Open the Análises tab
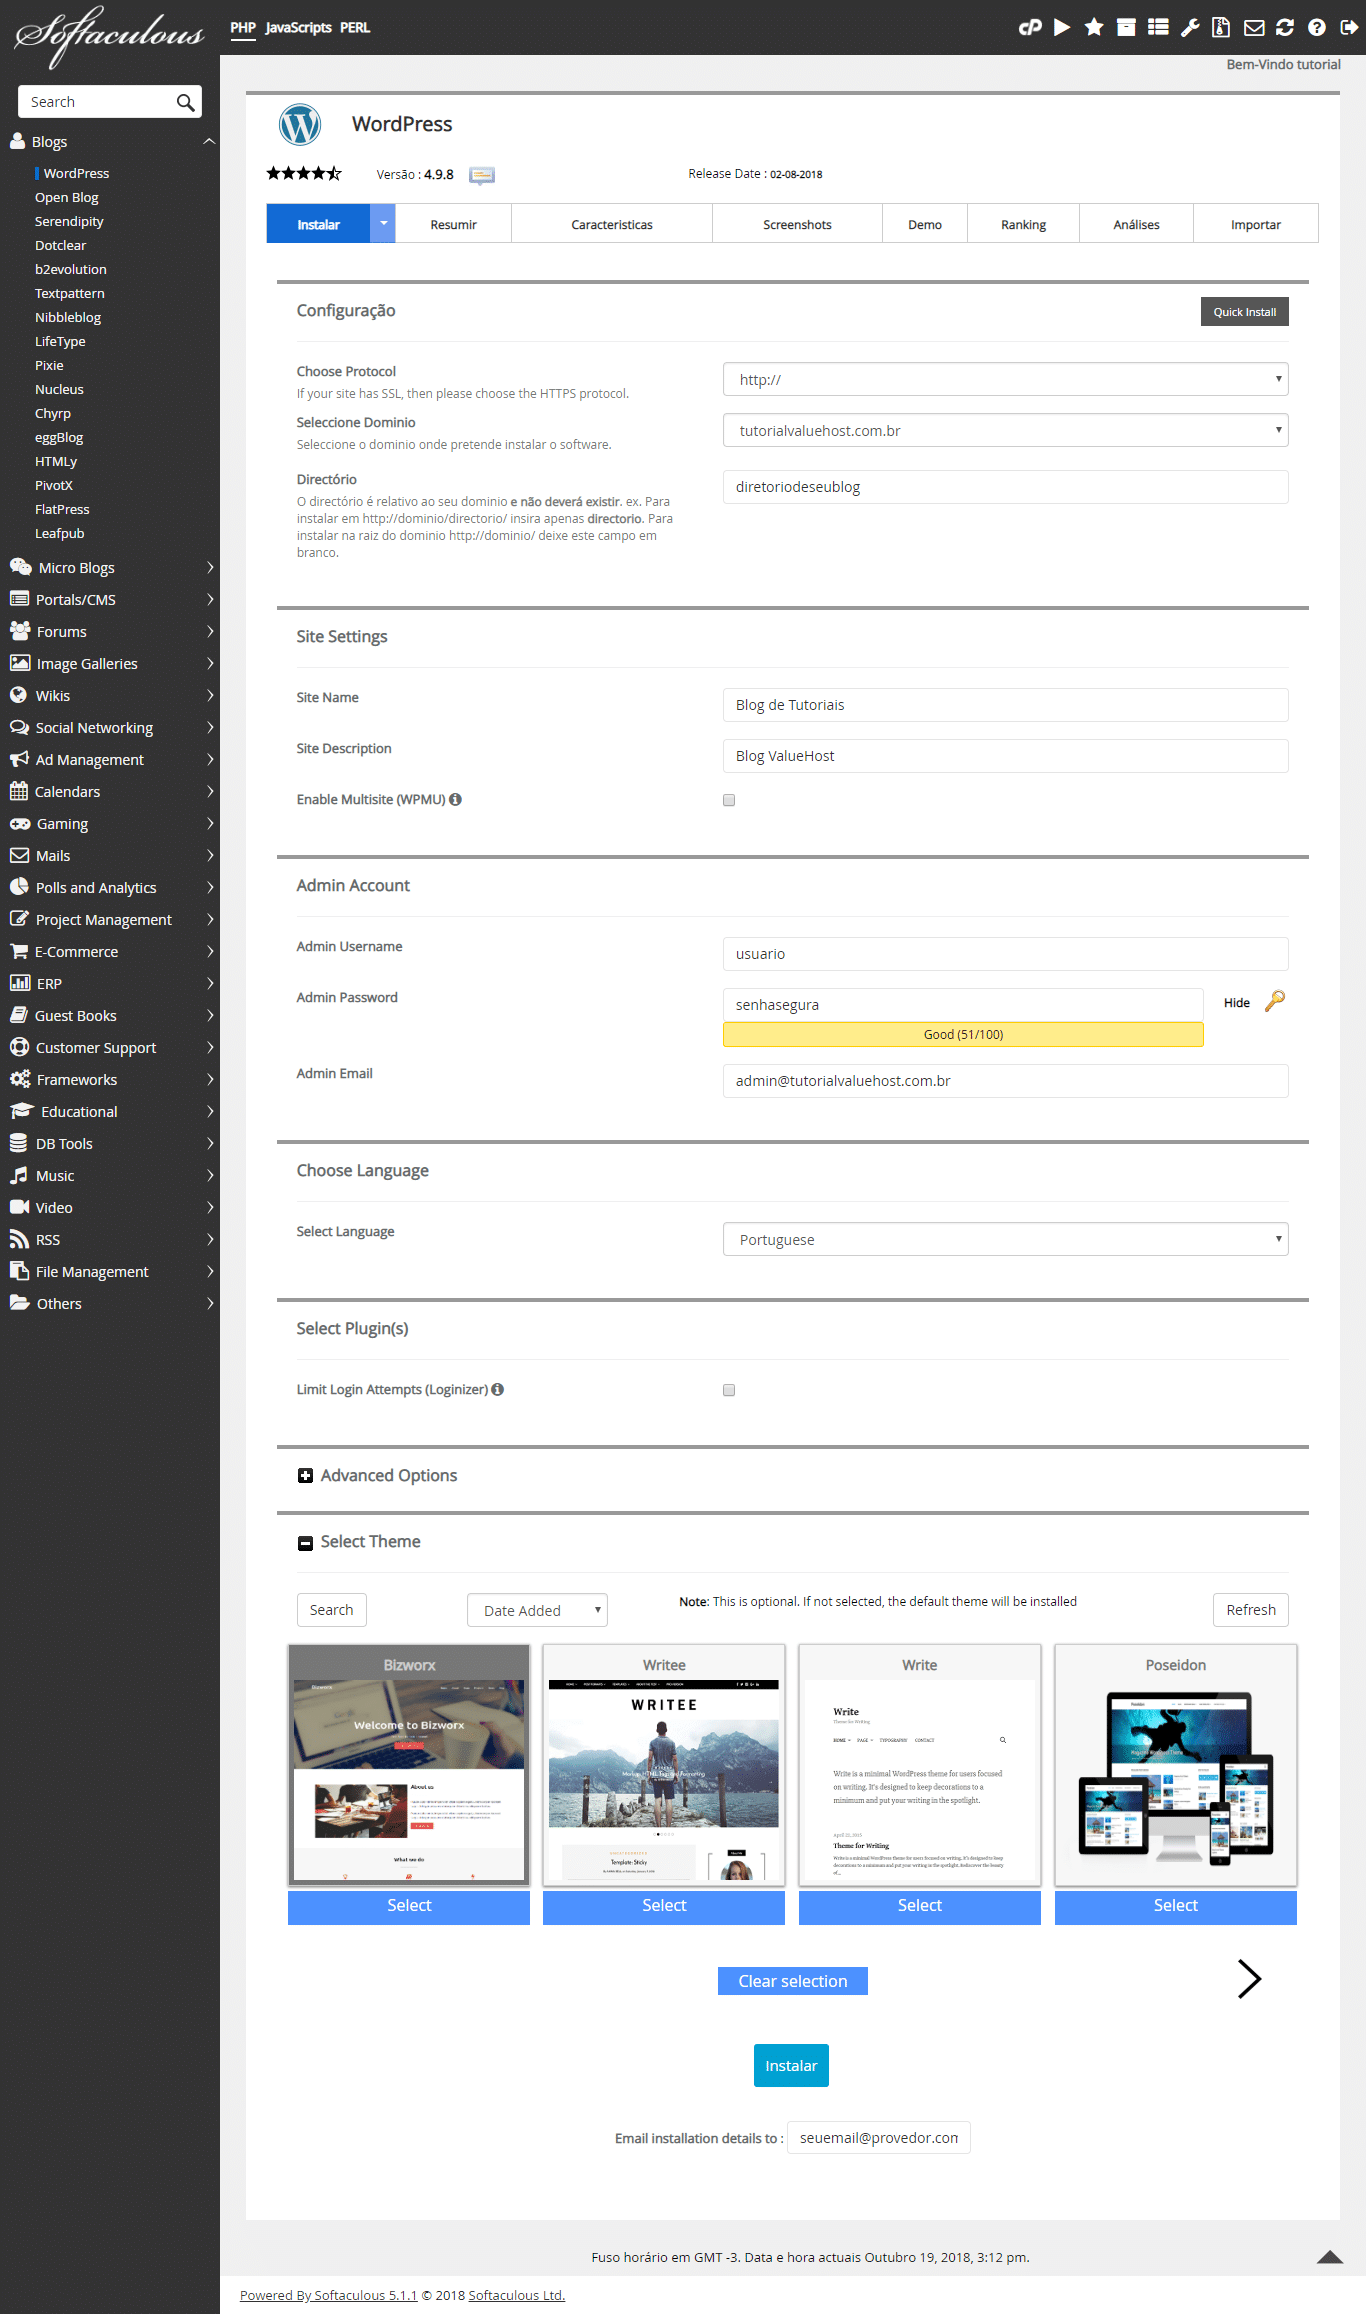The height and width of the screenshot is (2314, 1366). tap(1136, 224)
